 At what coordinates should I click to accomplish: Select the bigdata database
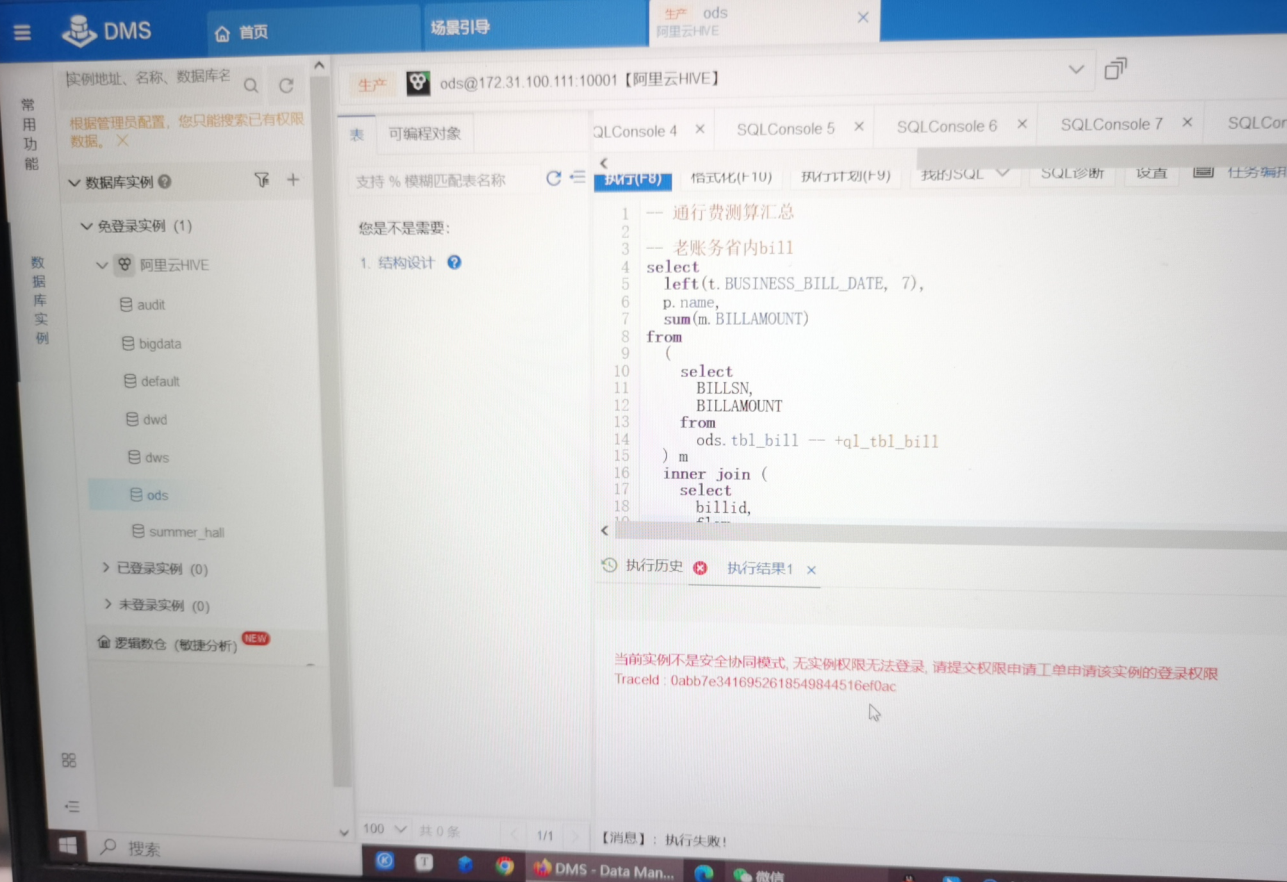click(x=151, y=343)
